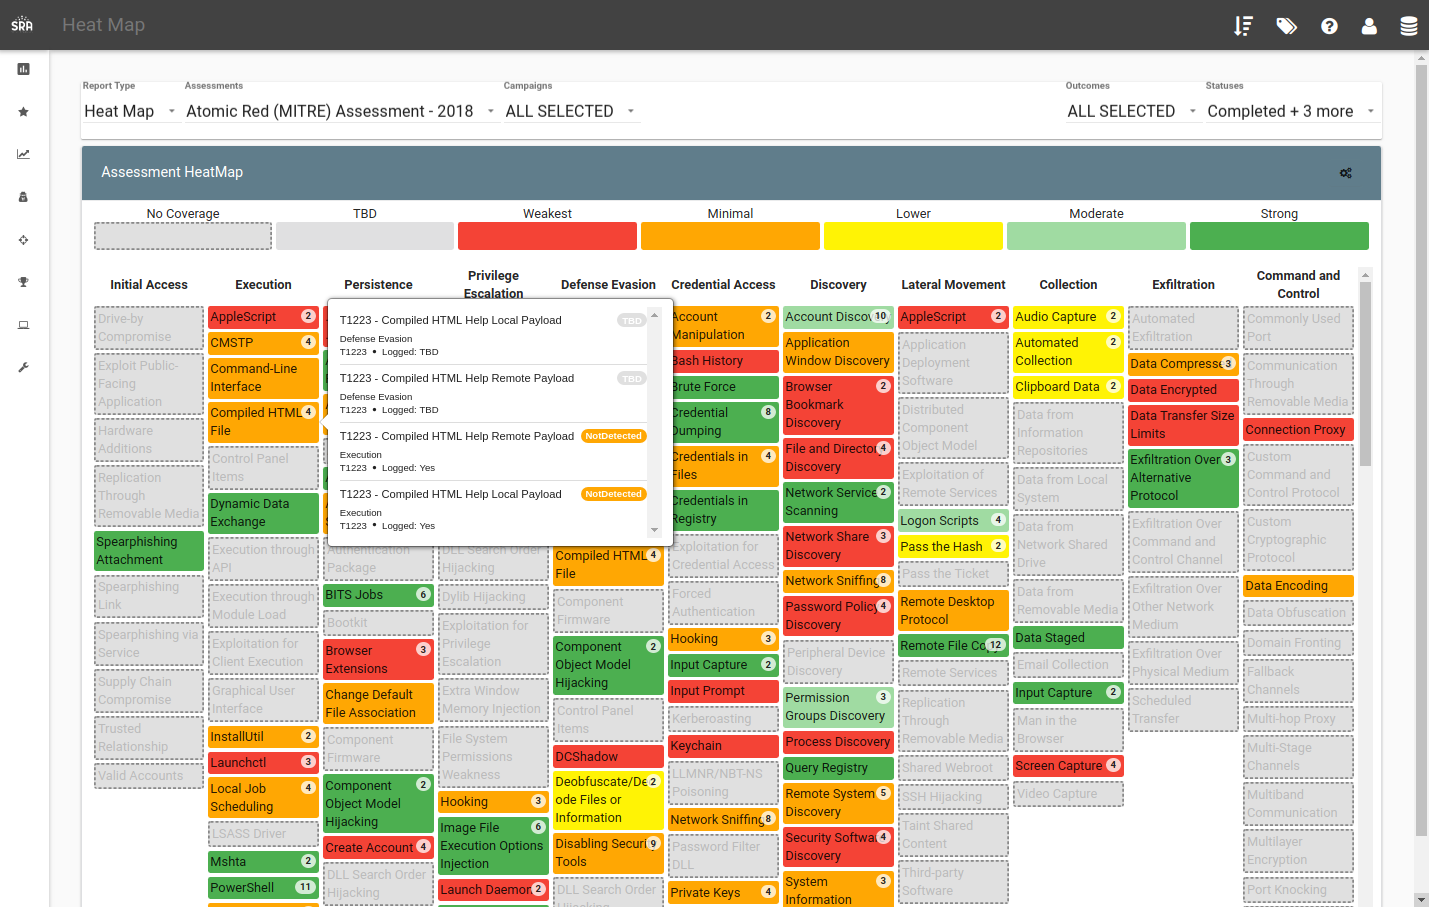The width and height of the screenshot is (1429, 907).
Task: Open the Process Discovery cell
Action: point(838,742)
